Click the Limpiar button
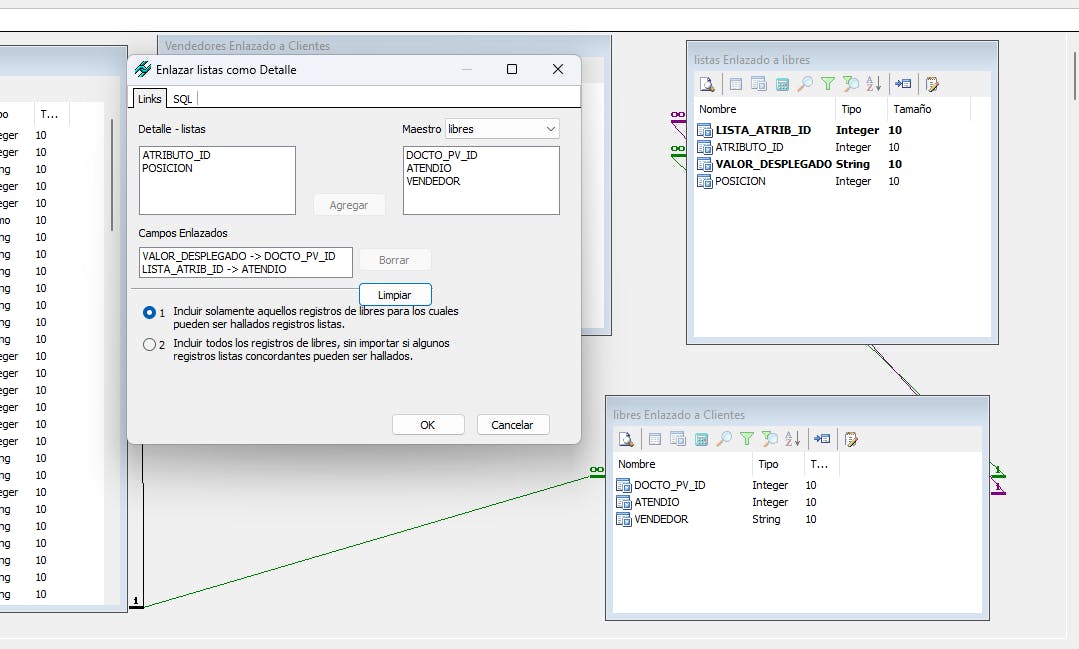This screenshot has width=1079, height=649. 395,295
